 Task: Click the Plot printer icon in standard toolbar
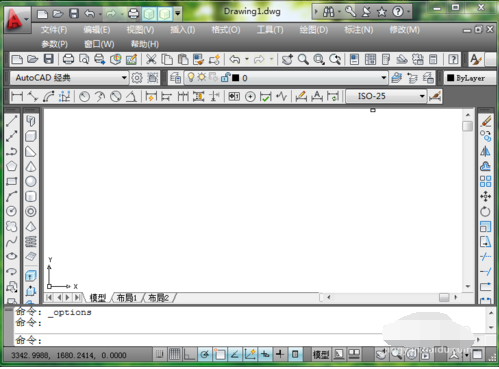[68, 60]
